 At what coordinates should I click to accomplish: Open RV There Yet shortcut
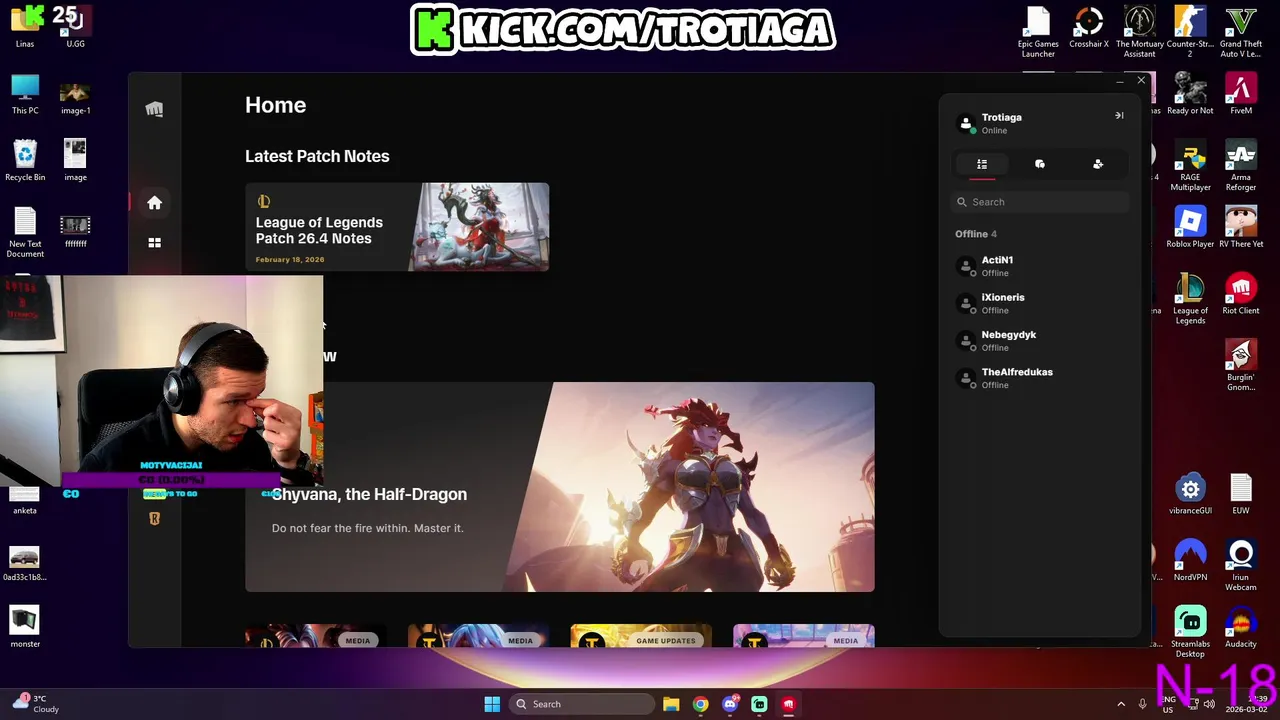(x=1241, y=228)
